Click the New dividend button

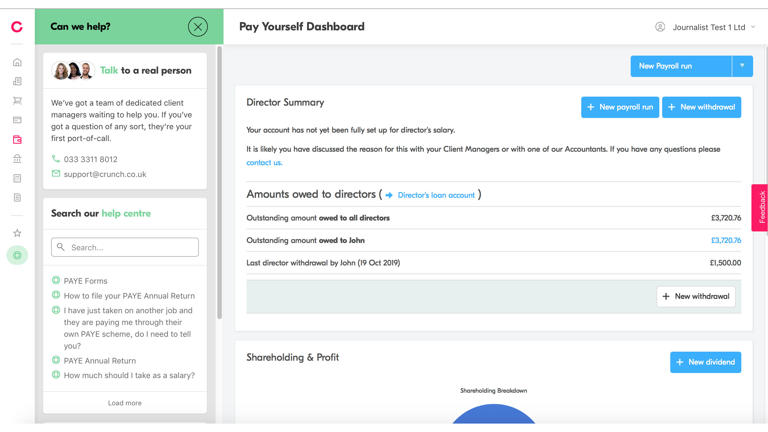point(705,362)
